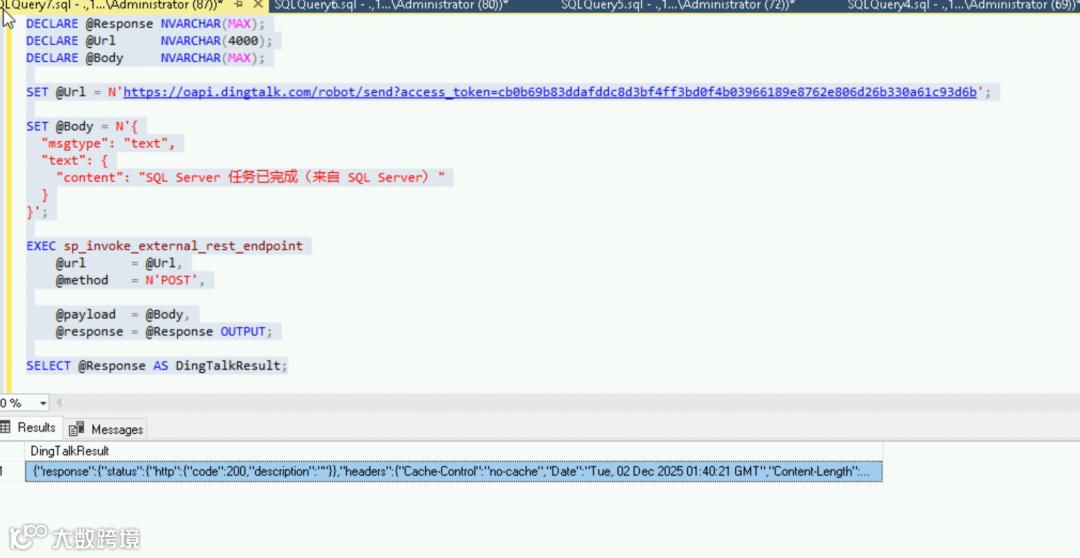The image size is (1080, 558).
Task: Click the @url = @Url, parameter line
Action: click(x=119, y=263)
